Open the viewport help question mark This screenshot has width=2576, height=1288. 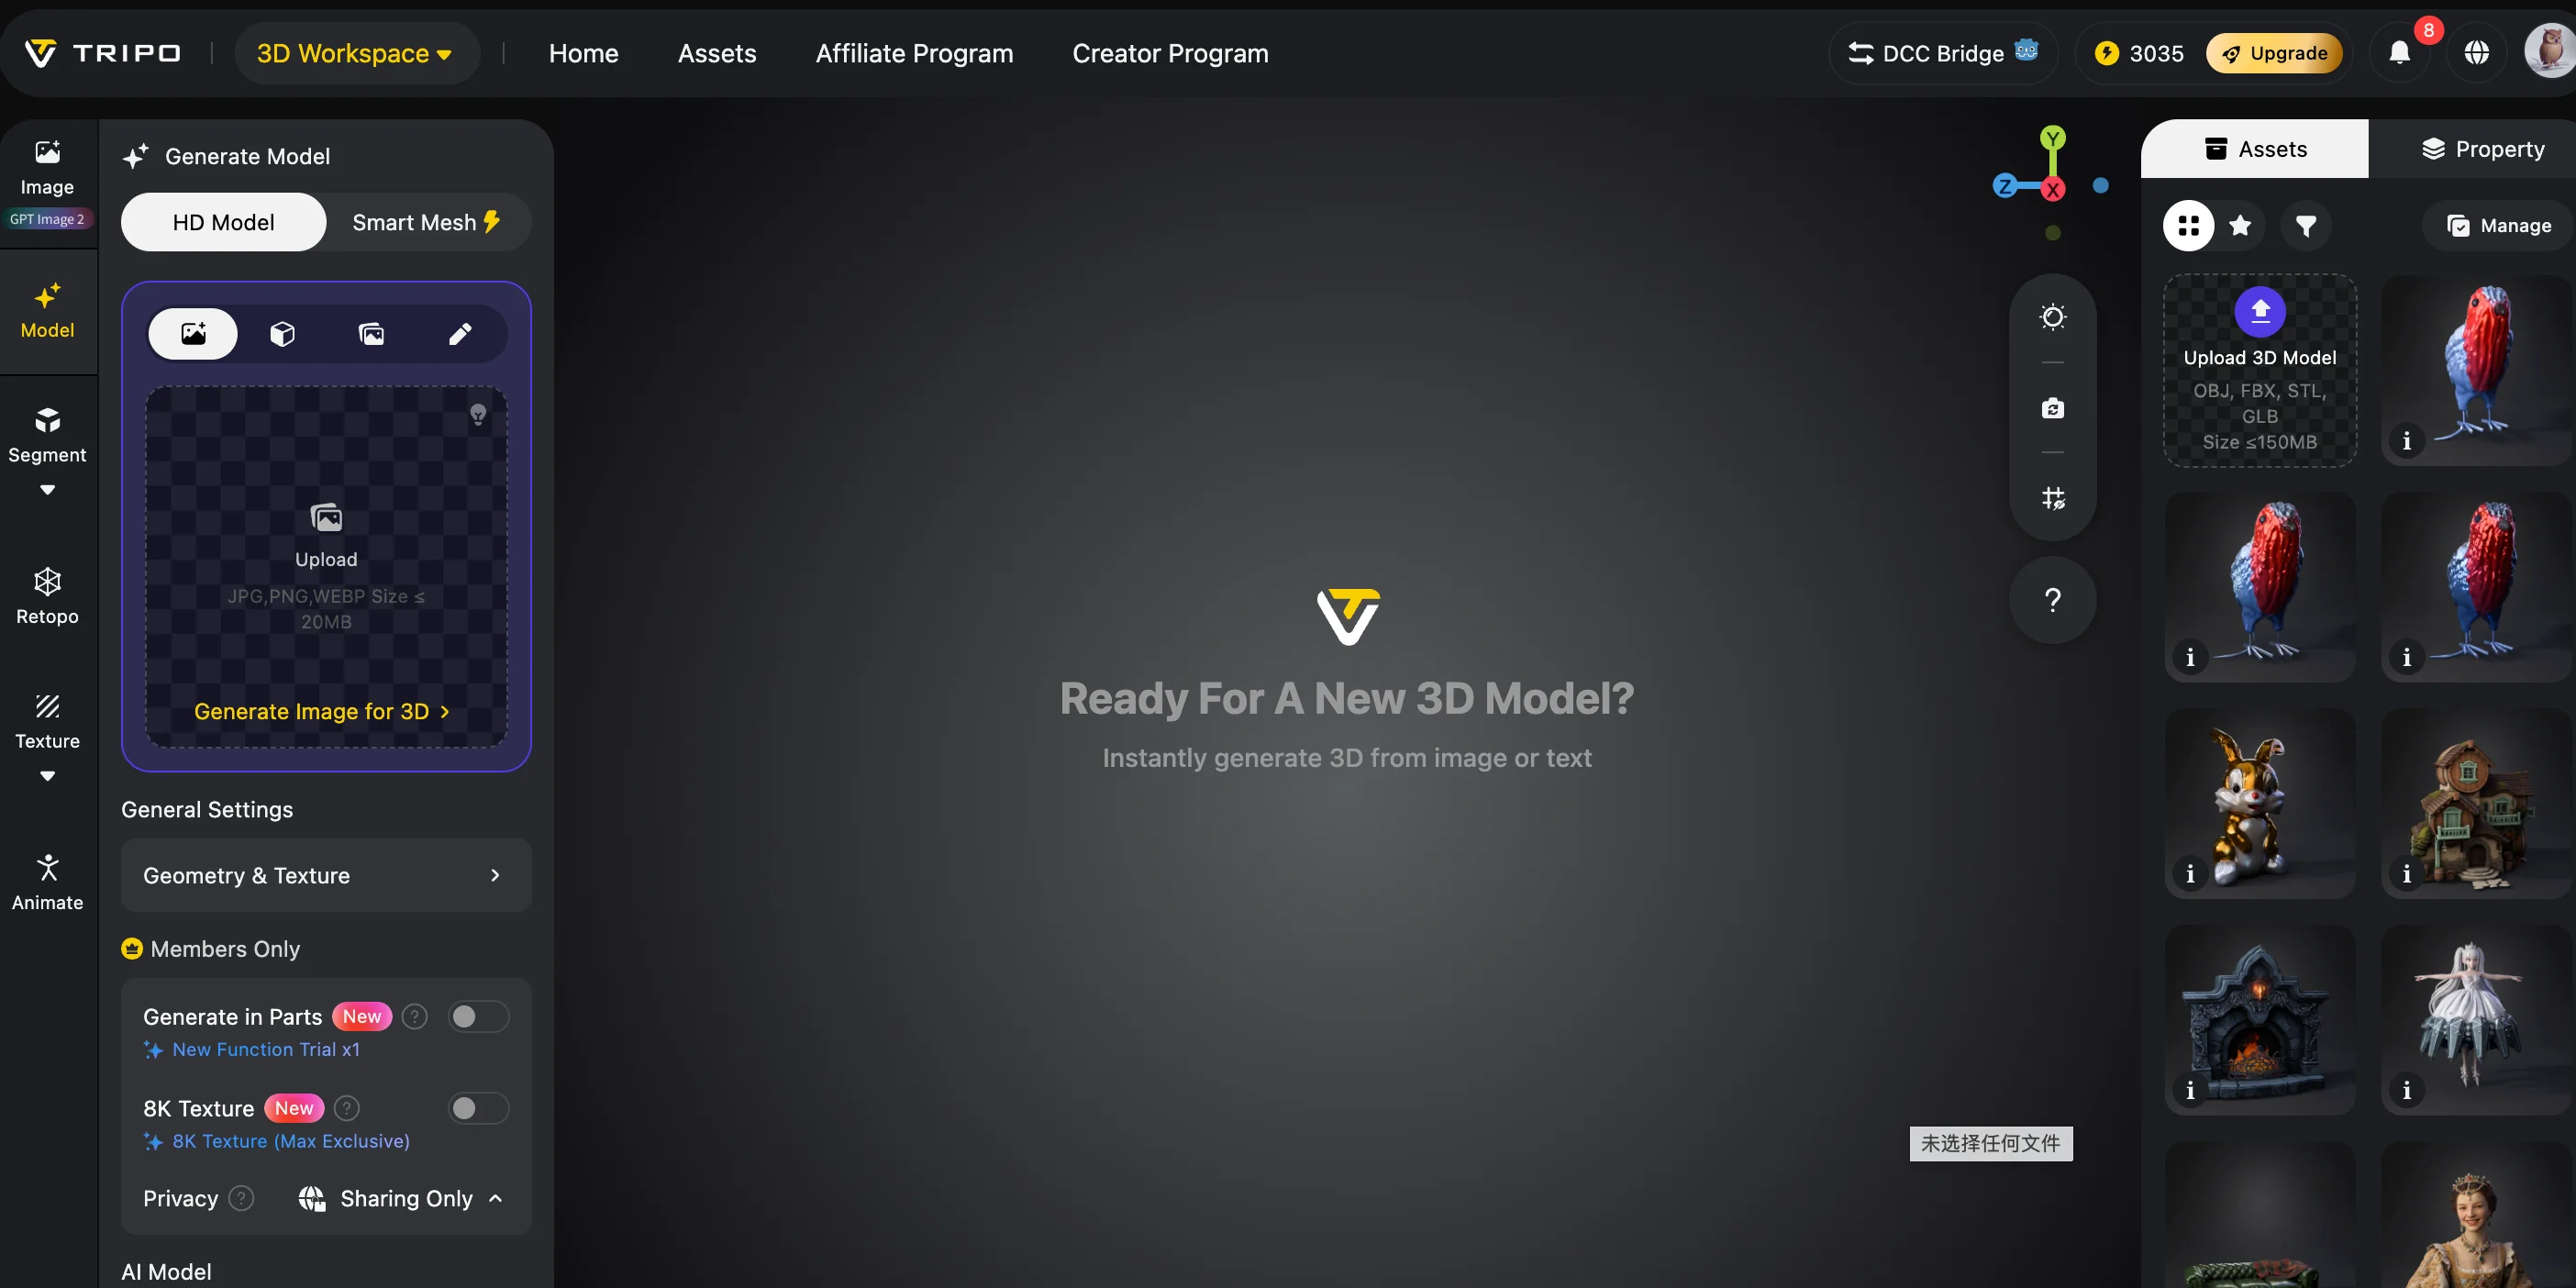tap(2052, 600)
